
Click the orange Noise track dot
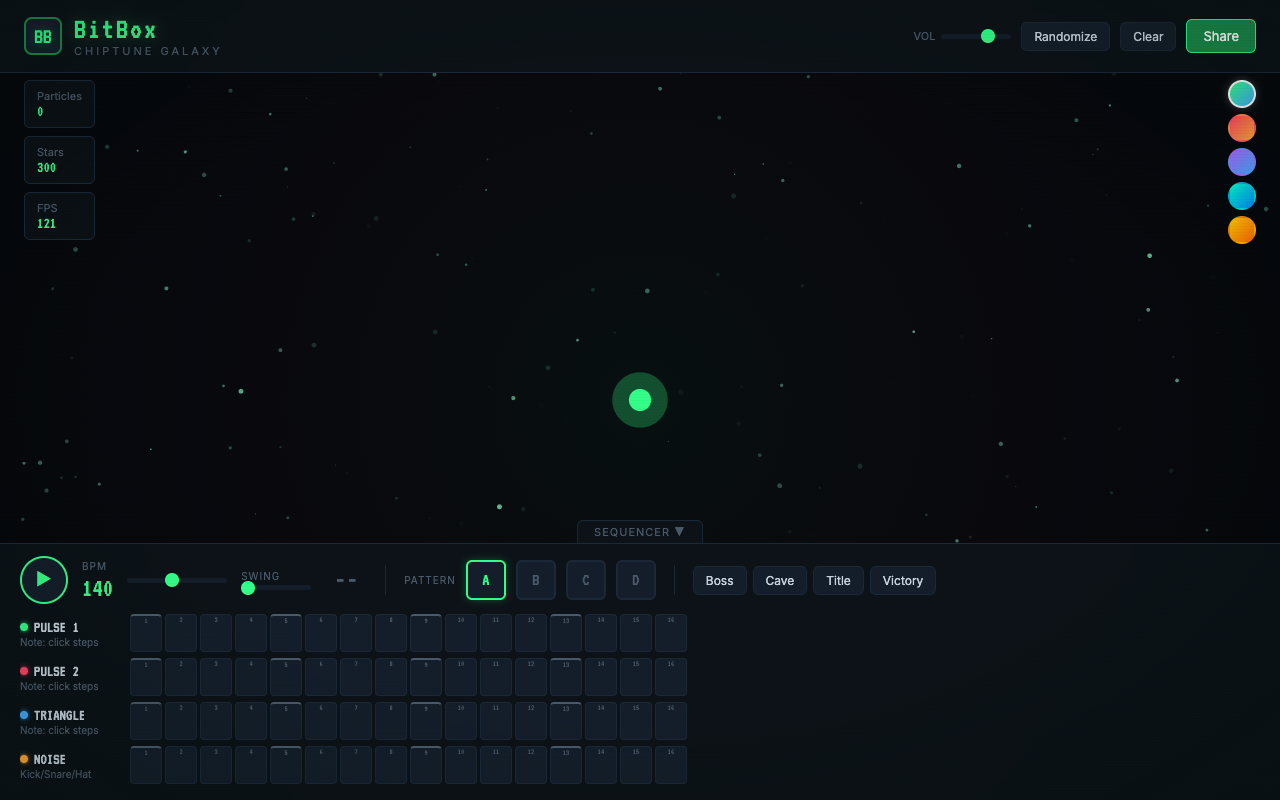(x=24, y=759)
